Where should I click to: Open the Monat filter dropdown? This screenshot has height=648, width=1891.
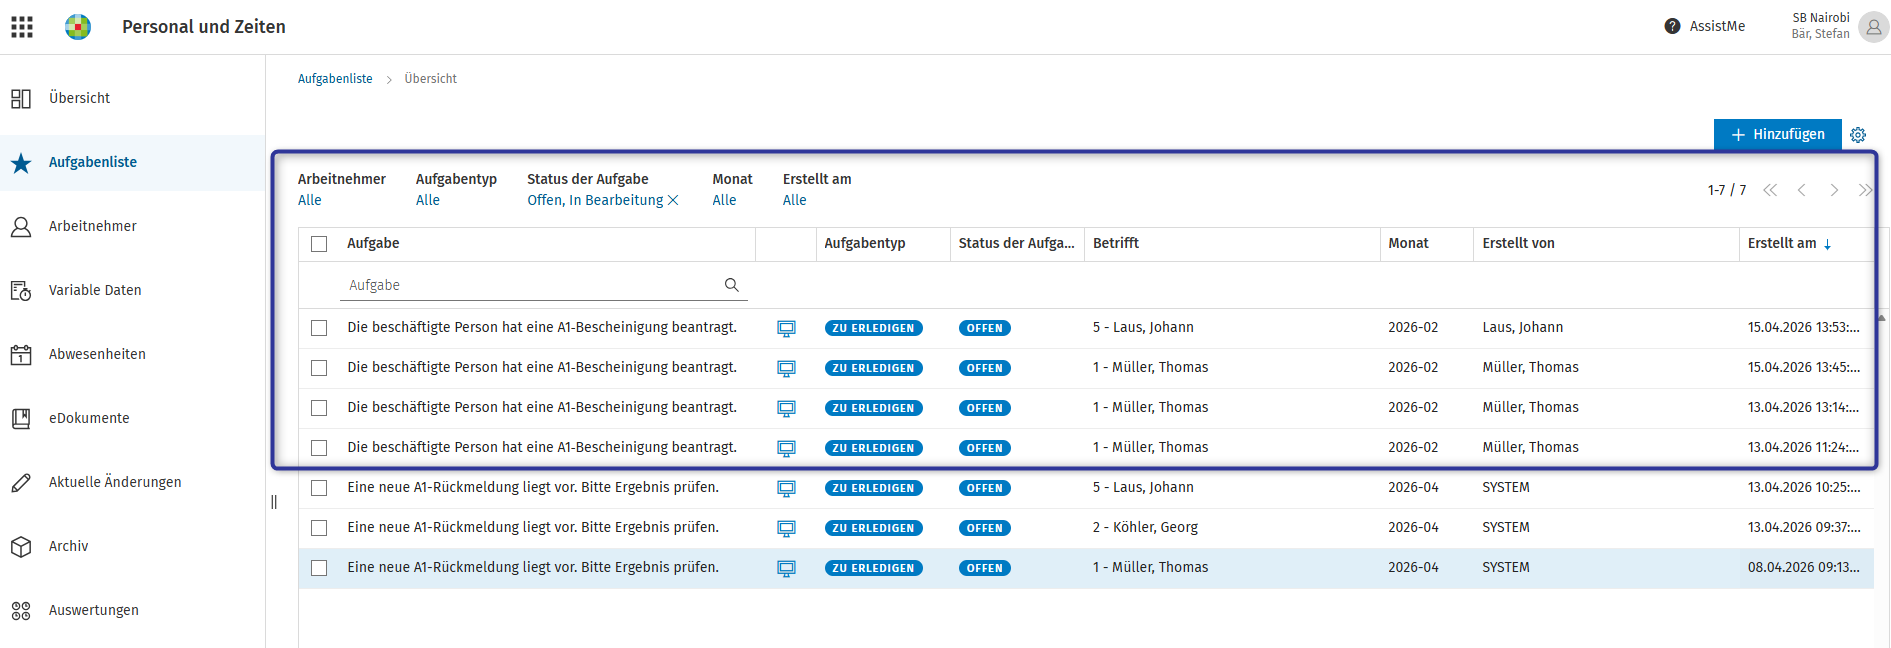[724, 200]
